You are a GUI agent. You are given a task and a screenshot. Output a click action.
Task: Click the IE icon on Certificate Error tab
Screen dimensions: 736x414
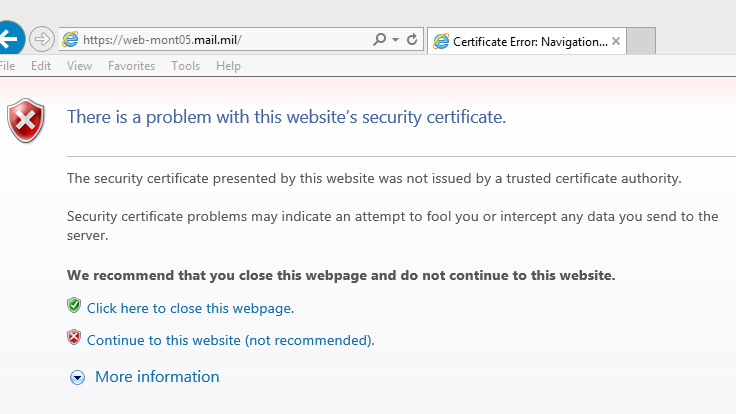pyautogui.click(x=441, y=41)
